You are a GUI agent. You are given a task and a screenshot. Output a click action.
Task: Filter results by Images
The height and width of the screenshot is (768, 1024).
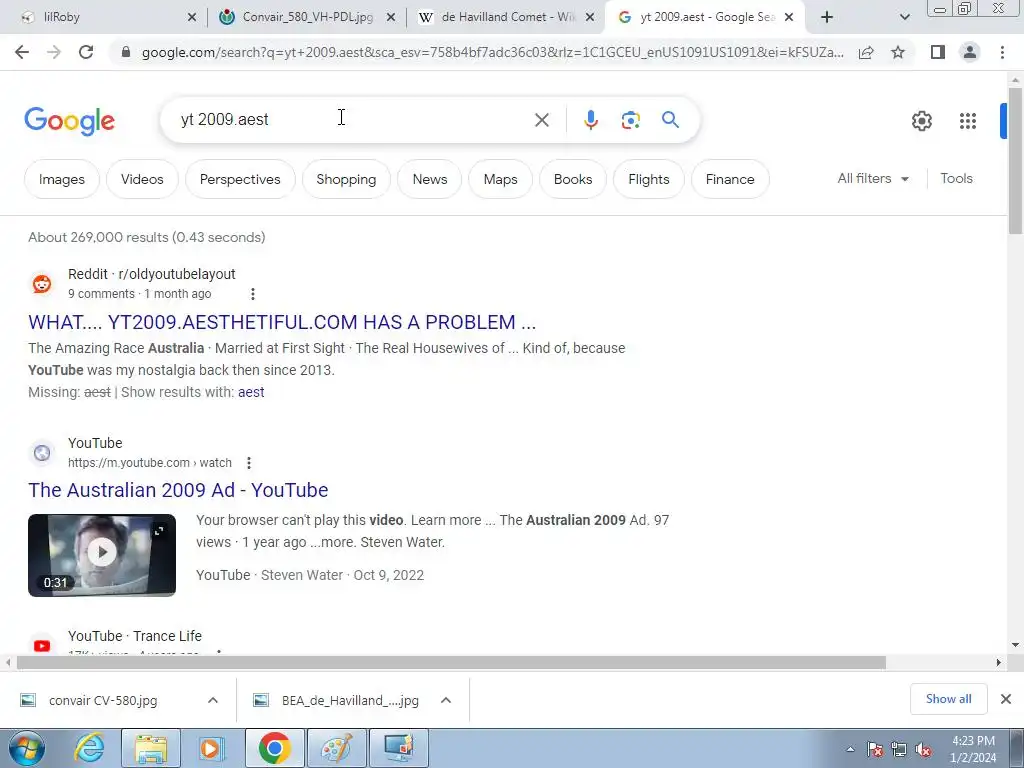click(62, 179)
